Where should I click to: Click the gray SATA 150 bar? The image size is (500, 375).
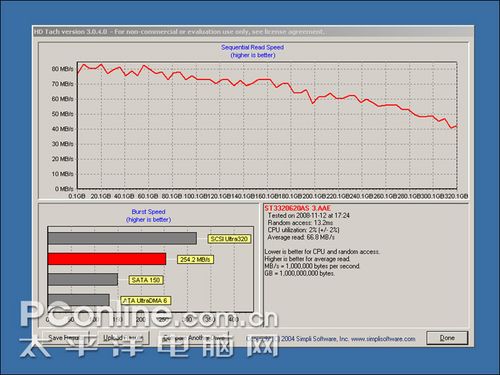83,280
